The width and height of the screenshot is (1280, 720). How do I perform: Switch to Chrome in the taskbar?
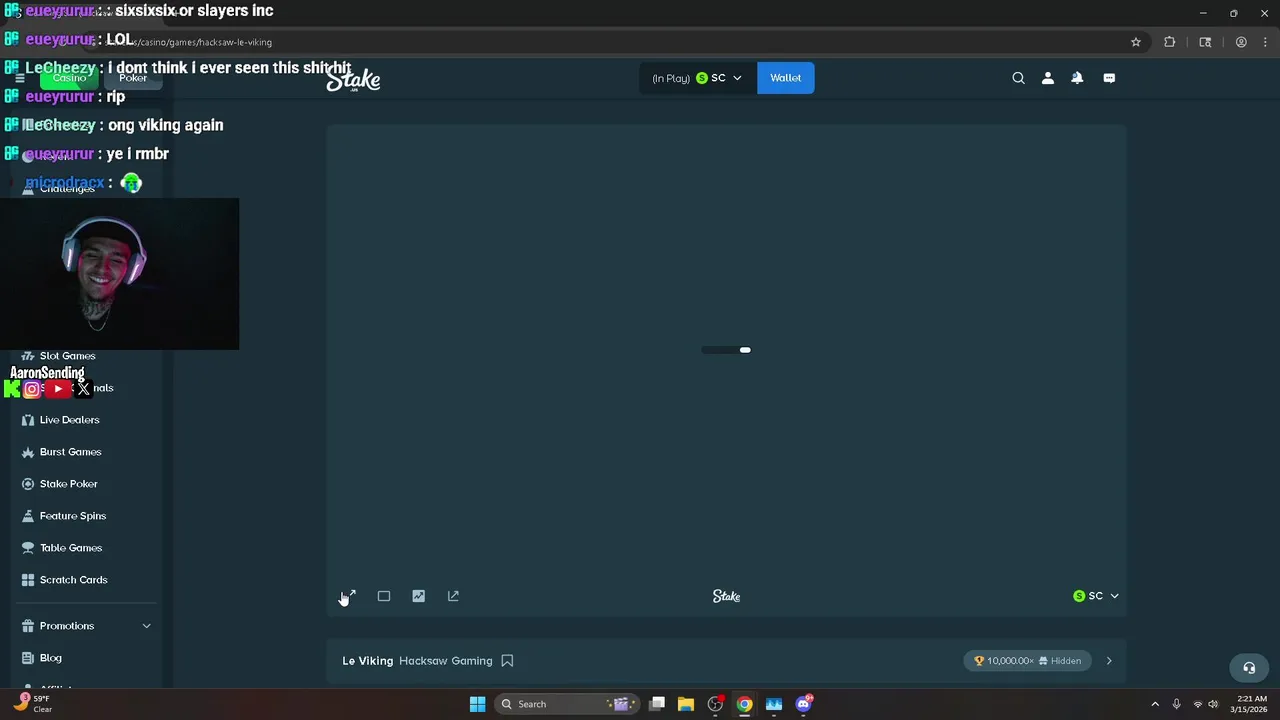click(745, 704)
